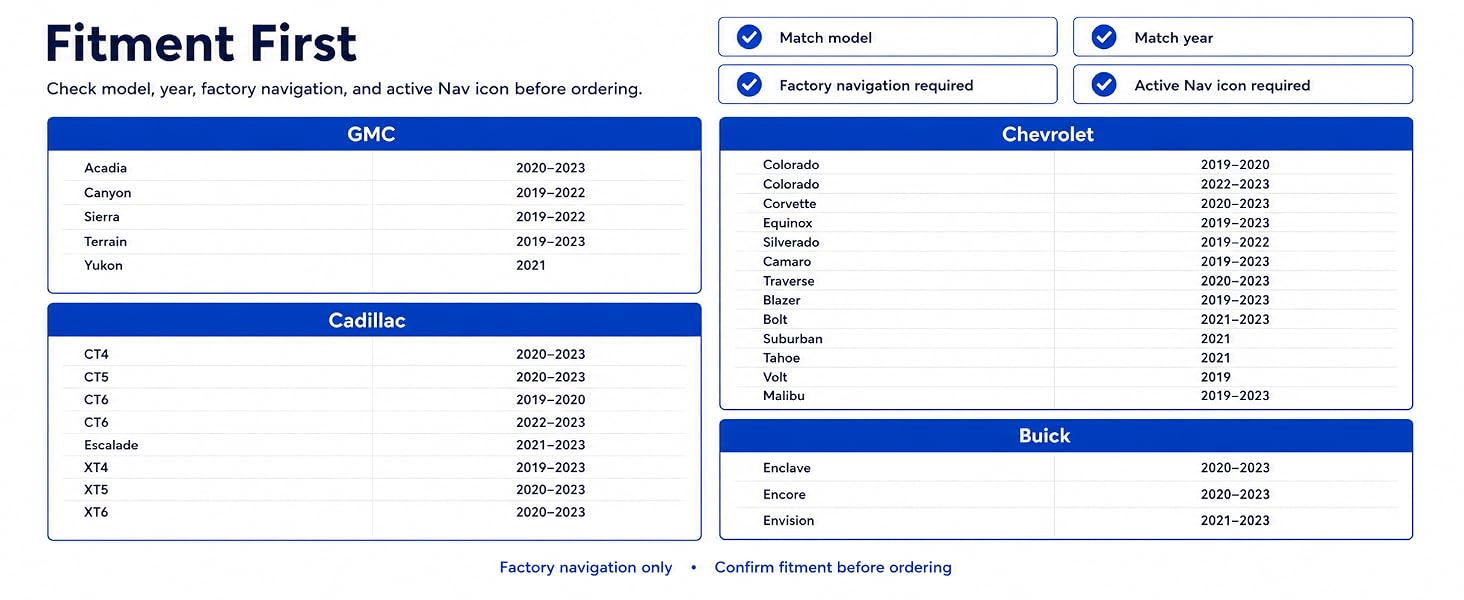Click the Match year checkmark icon

coord(1104,37)
